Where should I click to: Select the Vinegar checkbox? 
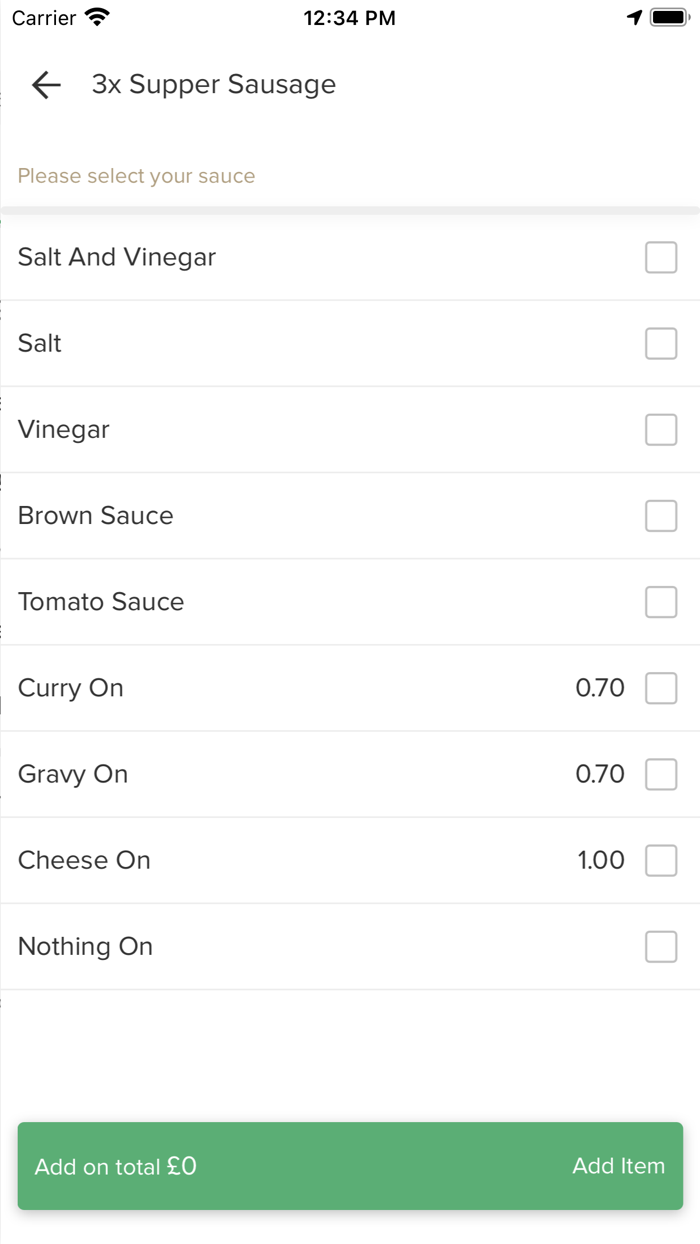[x=661, y=430]
